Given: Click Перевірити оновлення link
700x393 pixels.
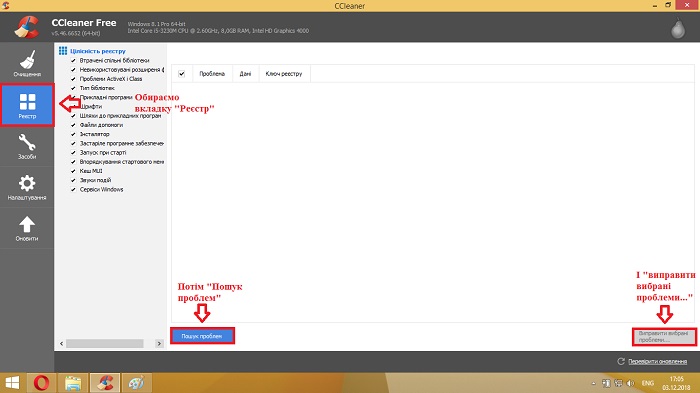Looking at the screenshot, I should tap(657, 361).
